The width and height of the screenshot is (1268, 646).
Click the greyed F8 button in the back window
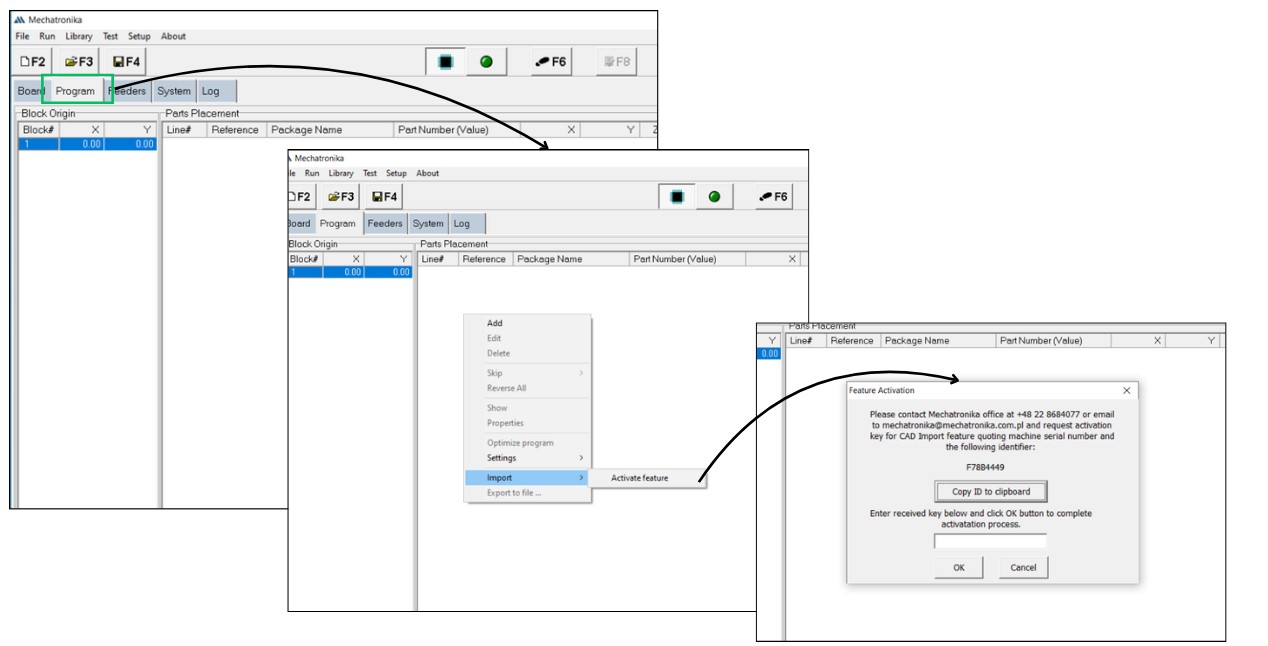616,62
